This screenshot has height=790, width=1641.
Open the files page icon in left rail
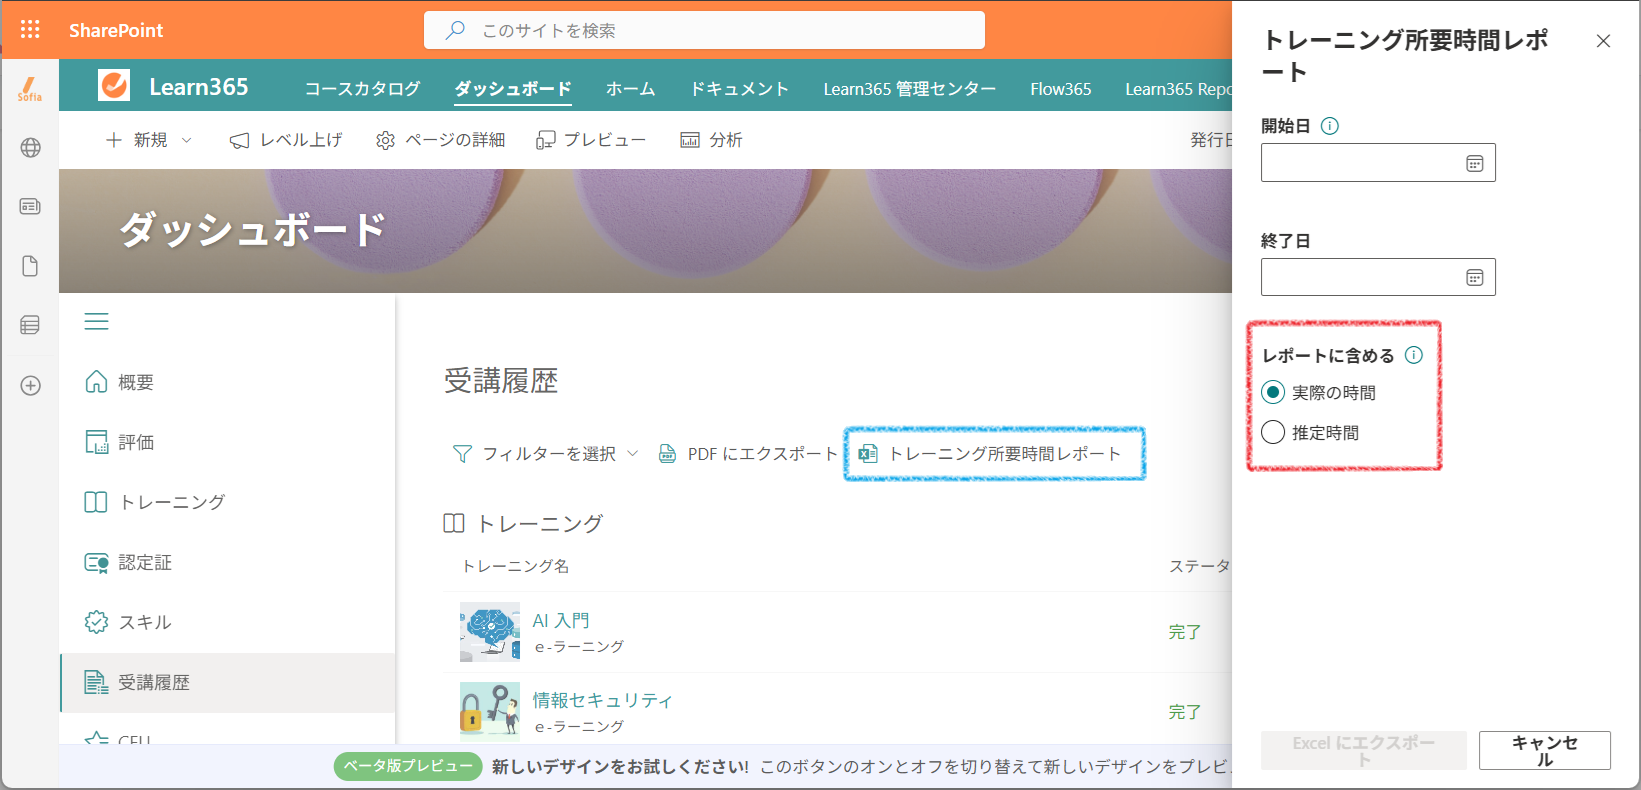coord(30,266)
